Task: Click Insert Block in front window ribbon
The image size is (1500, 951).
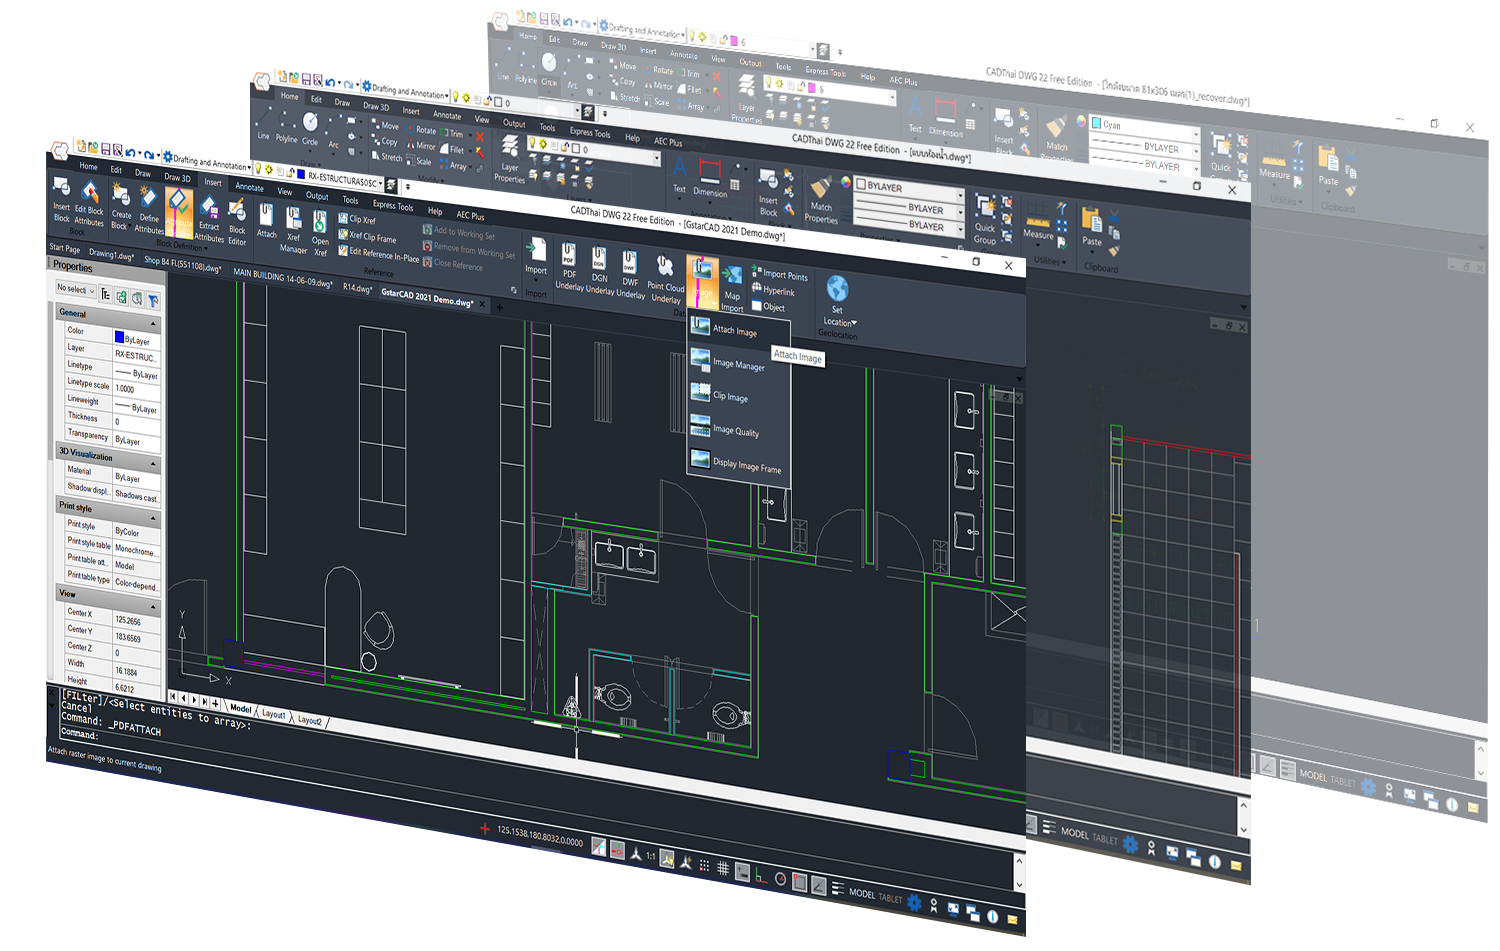Action: pyautogui.click(x=61, y=198)
